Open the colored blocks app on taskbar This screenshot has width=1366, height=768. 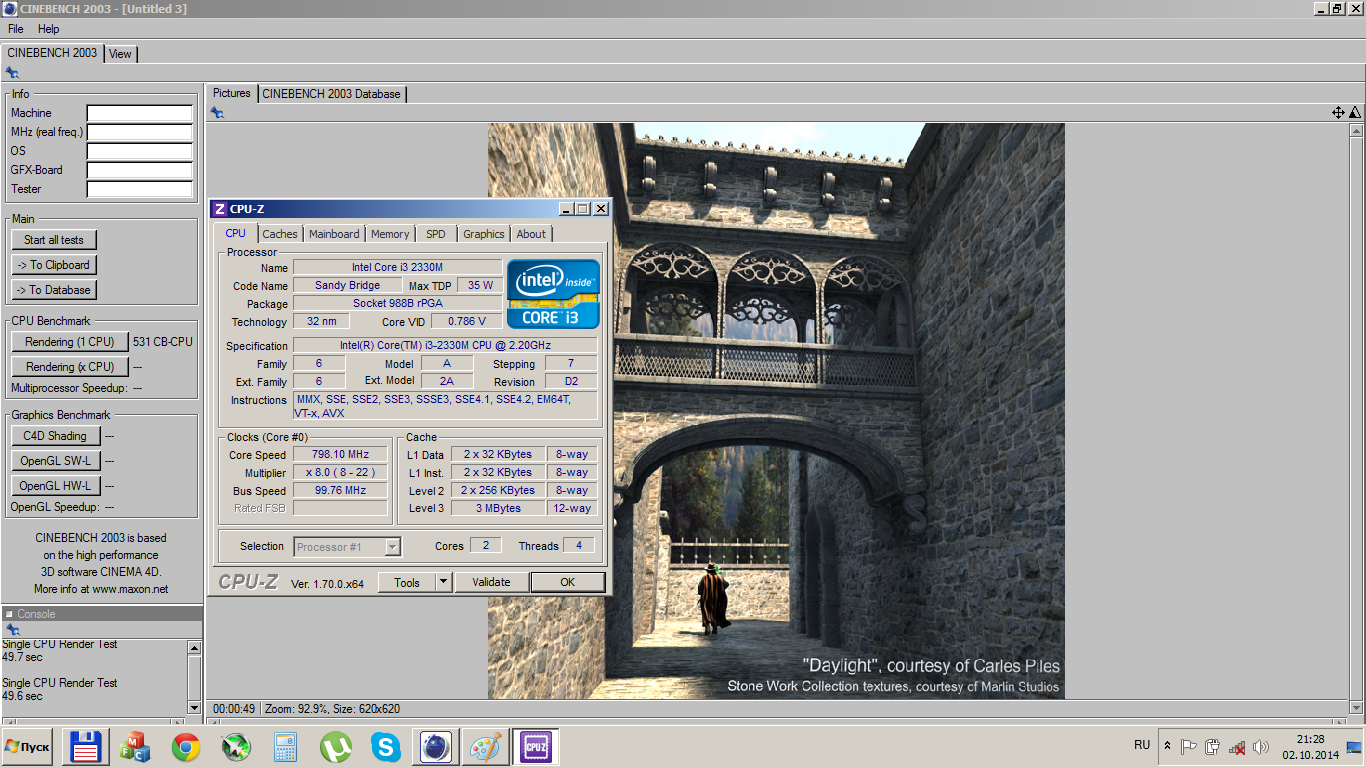tap(135, 747)
